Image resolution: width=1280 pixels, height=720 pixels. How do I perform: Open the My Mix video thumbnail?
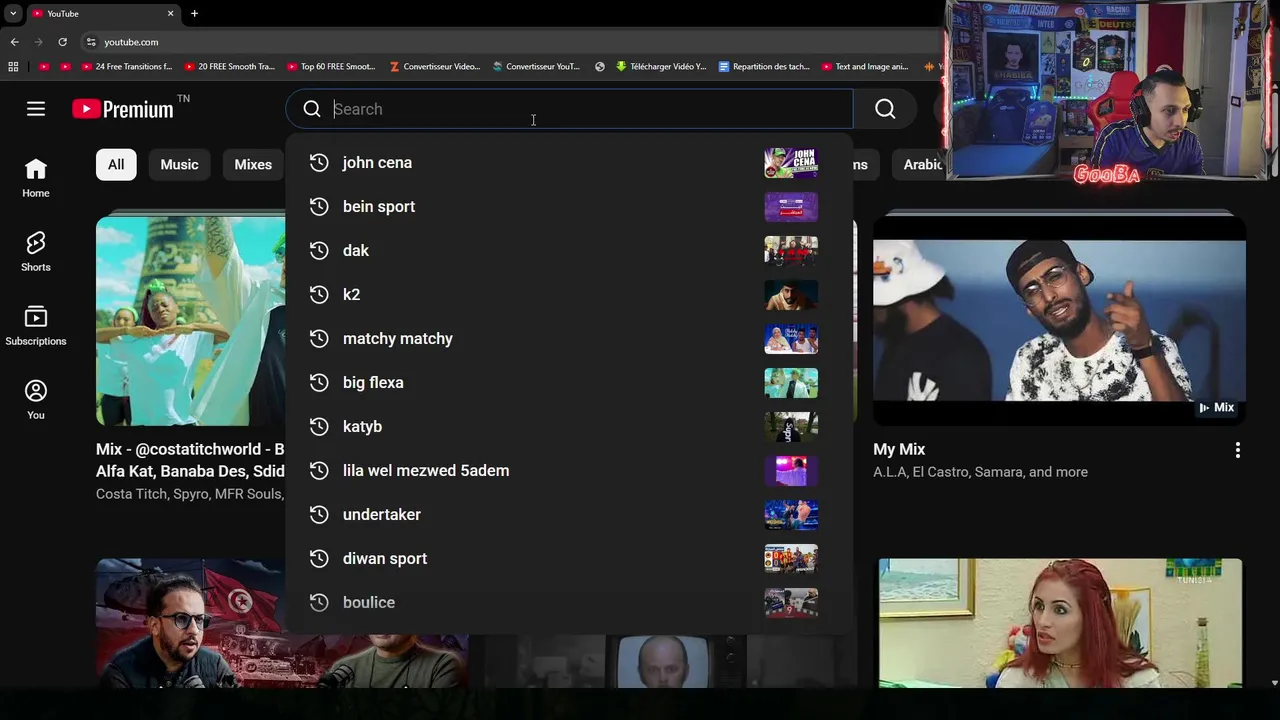(x=1059, y=320)
